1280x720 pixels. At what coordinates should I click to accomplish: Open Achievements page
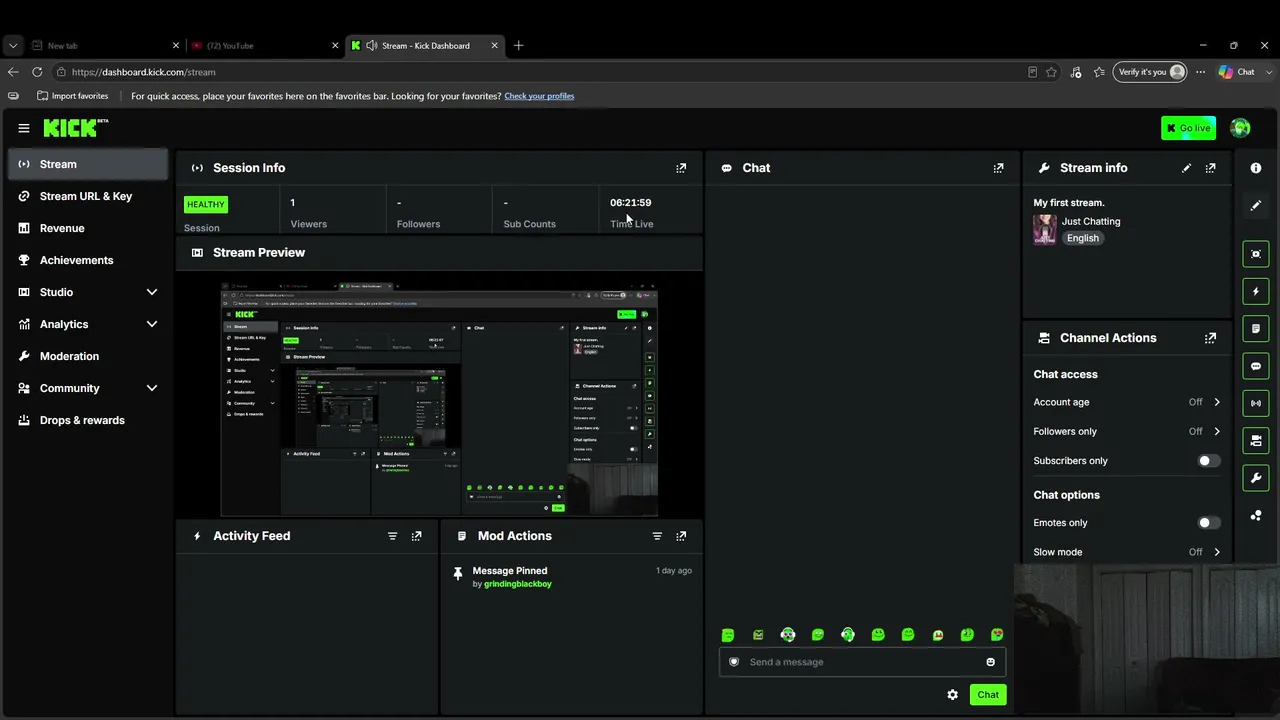pyautogui.click(x=88, y=260)
